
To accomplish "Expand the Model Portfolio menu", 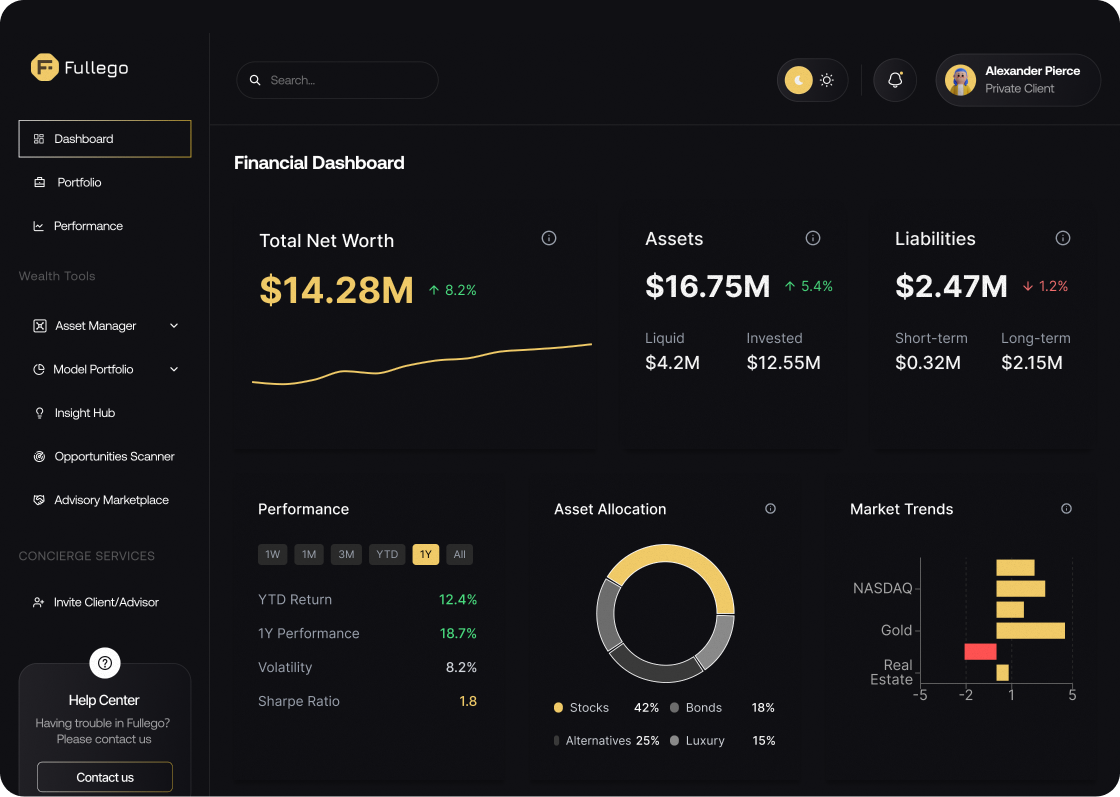I will click(104, 369).
